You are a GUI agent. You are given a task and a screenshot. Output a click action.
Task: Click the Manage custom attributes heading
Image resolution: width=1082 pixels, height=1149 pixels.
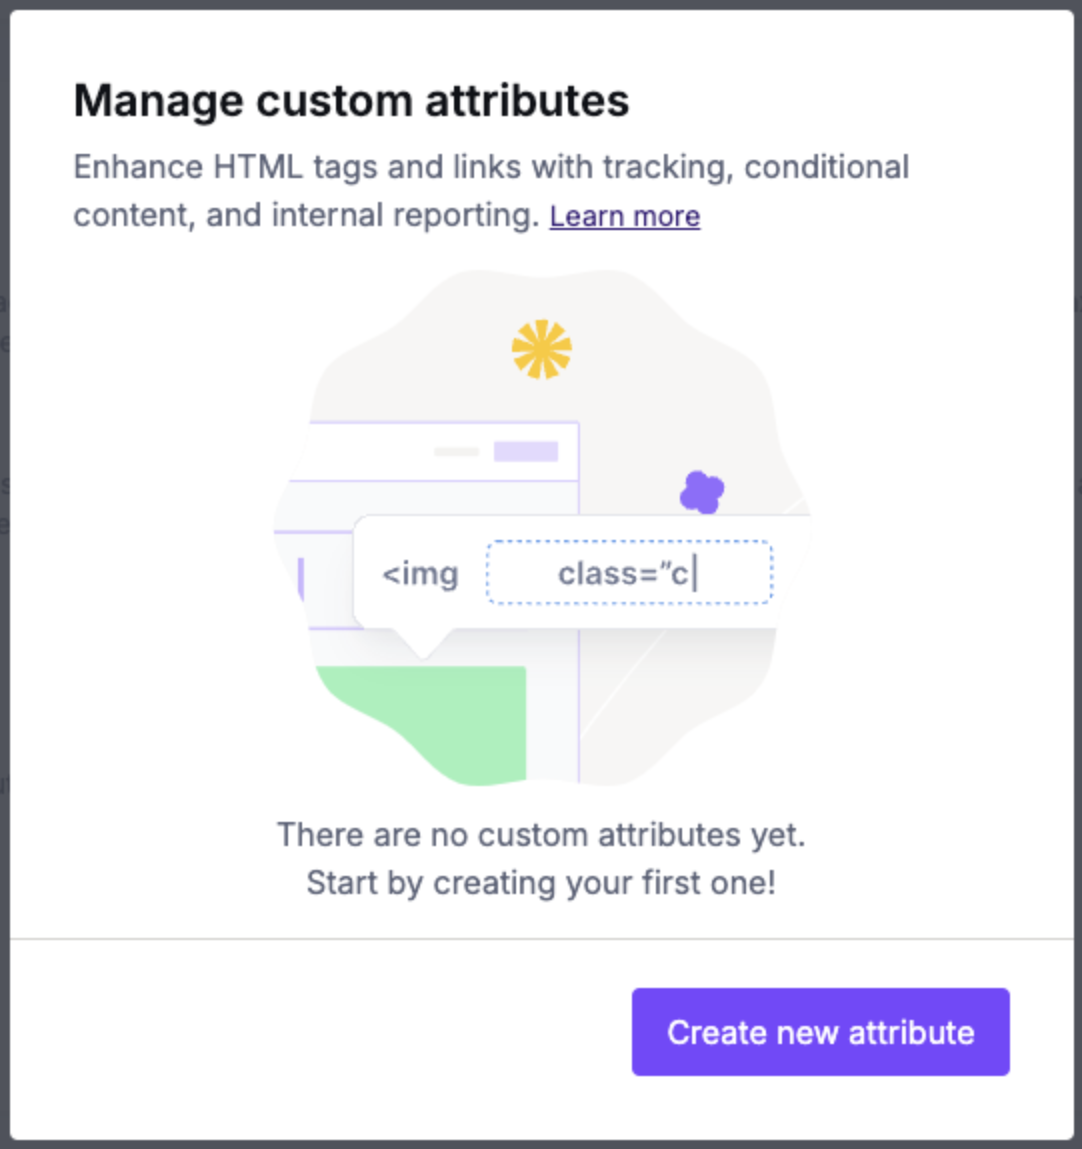[352, 100]
